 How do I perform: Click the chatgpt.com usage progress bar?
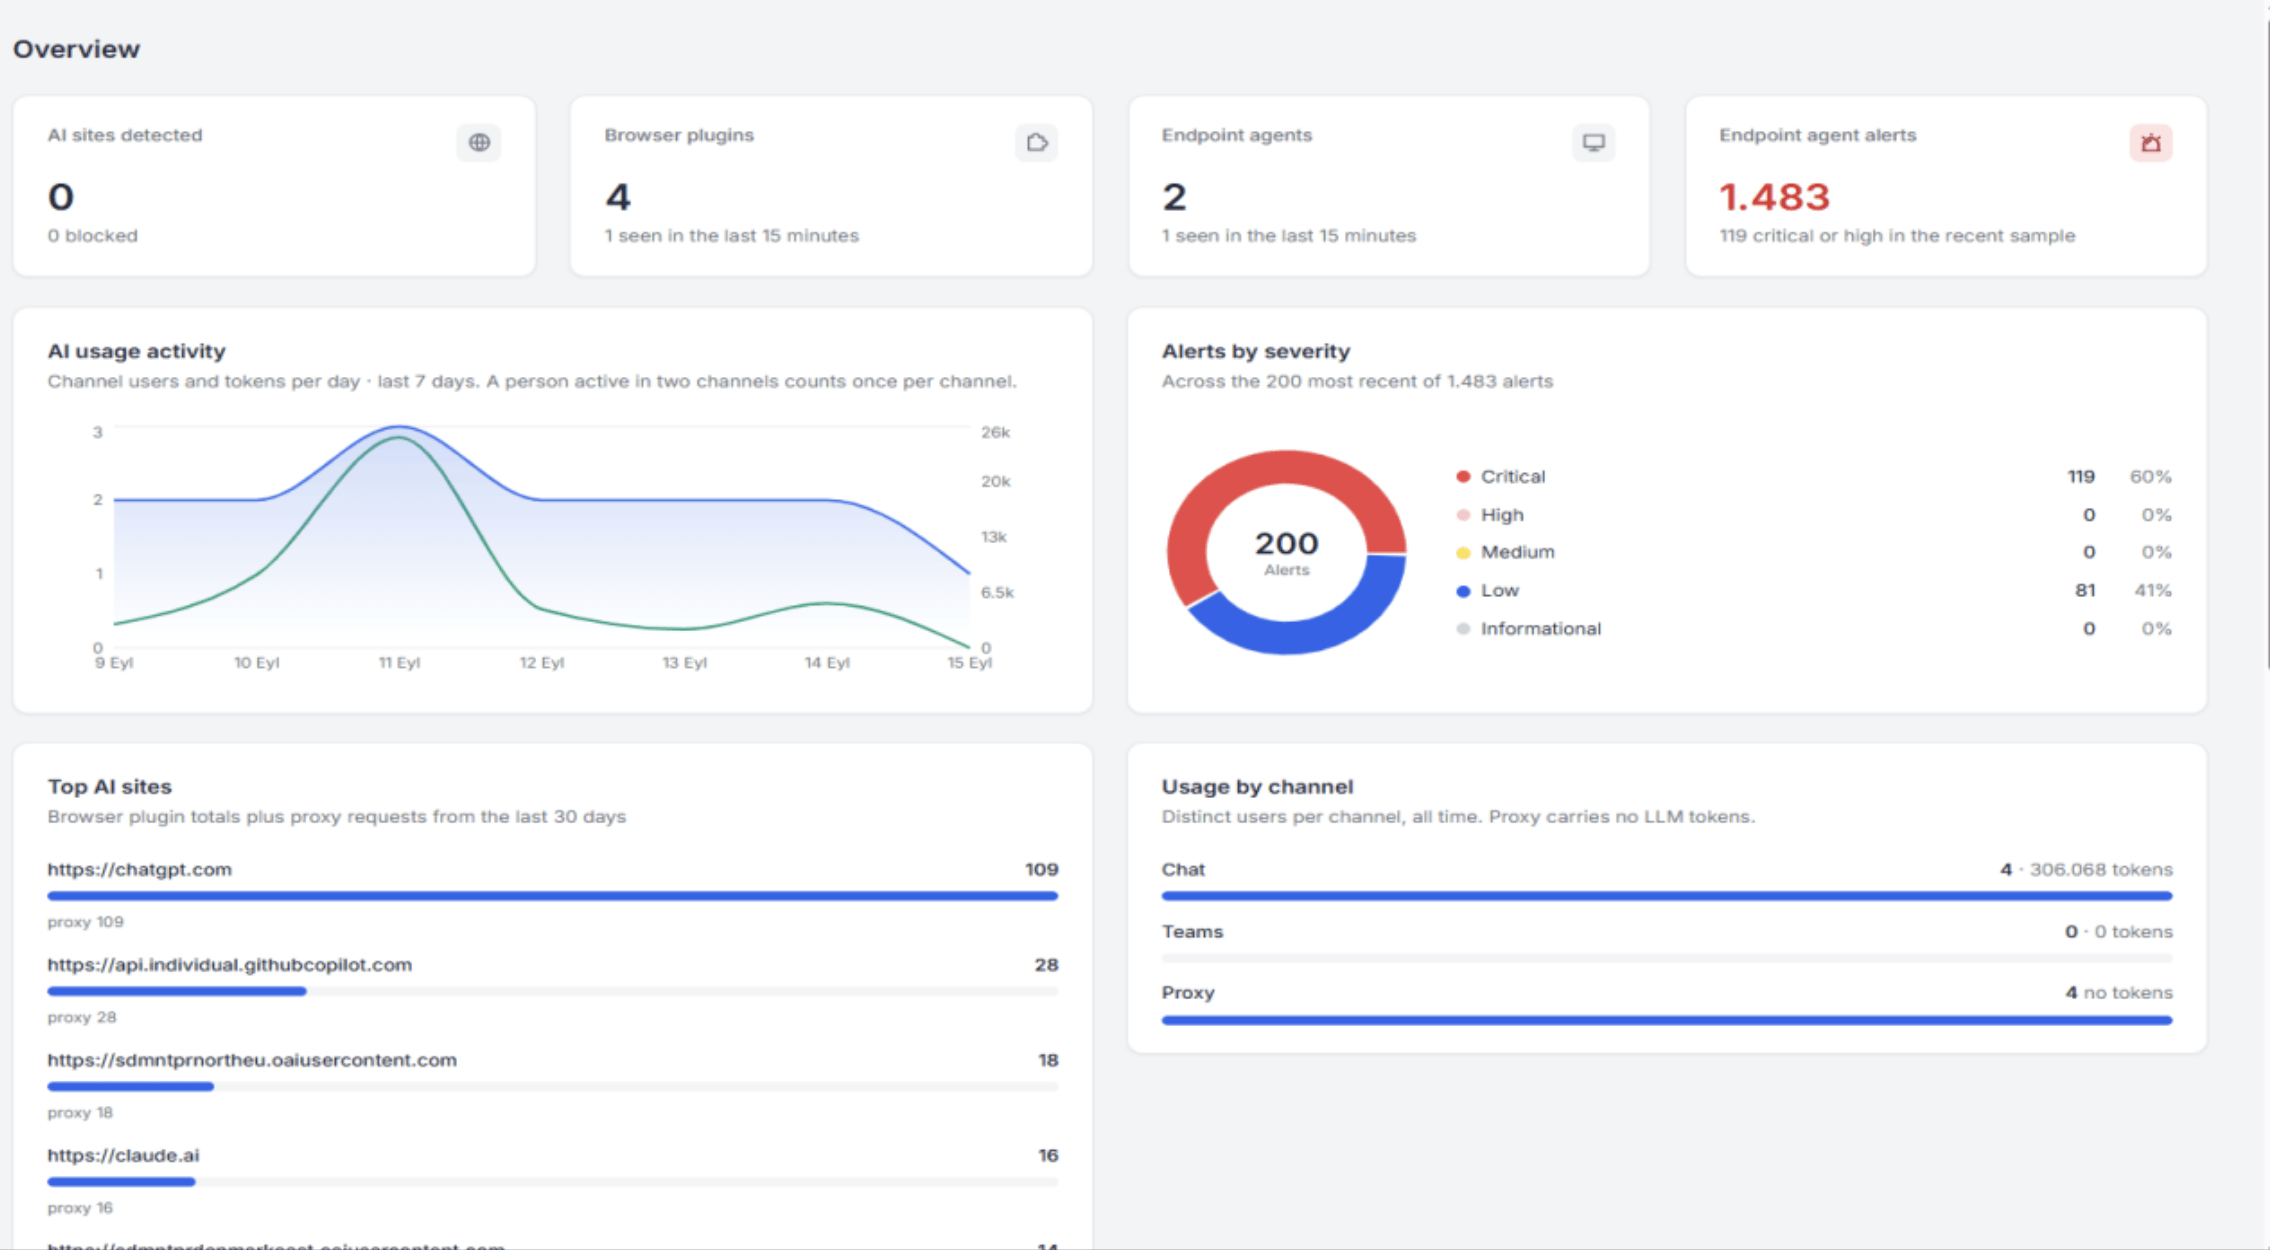coord(552,896)
